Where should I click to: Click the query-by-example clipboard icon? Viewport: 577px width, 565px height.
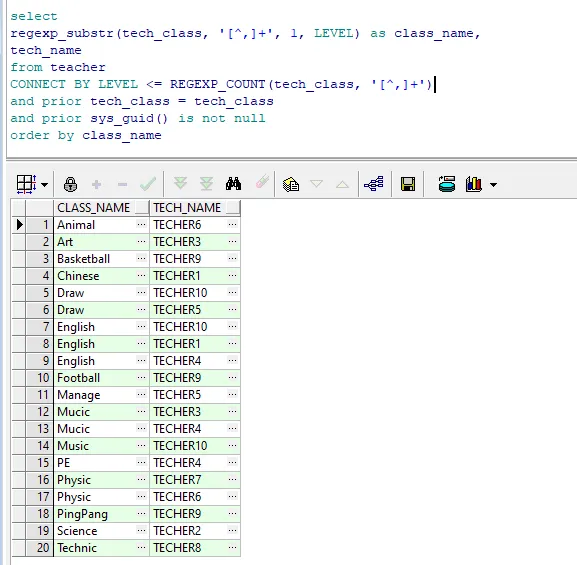pyautogui.click(x=291, y=184)
